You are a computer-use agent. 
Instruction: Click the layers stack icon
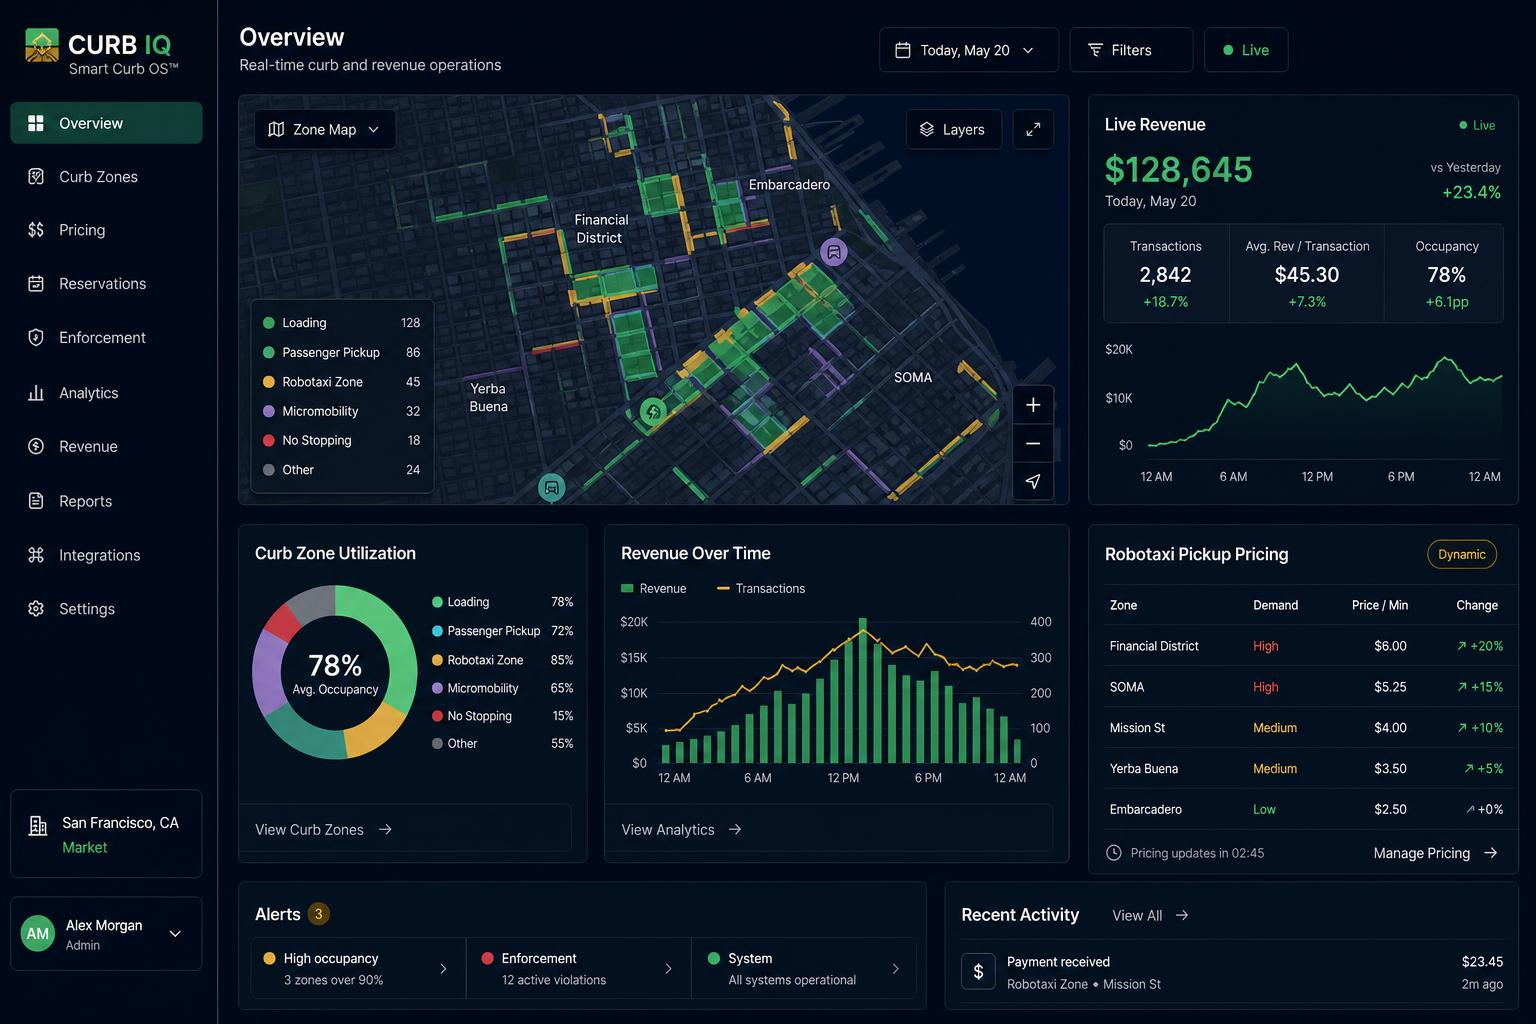pos(927,129)
